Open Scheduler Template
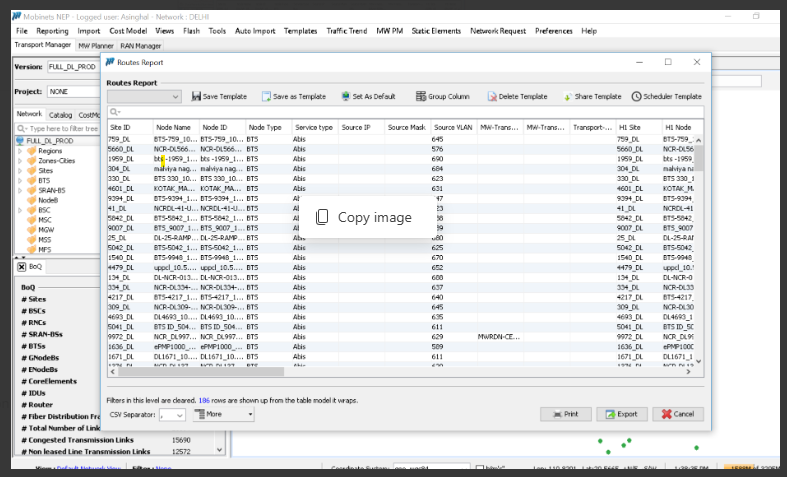The width and height of the screenshot is (787, 477). [x=666, y=96]
